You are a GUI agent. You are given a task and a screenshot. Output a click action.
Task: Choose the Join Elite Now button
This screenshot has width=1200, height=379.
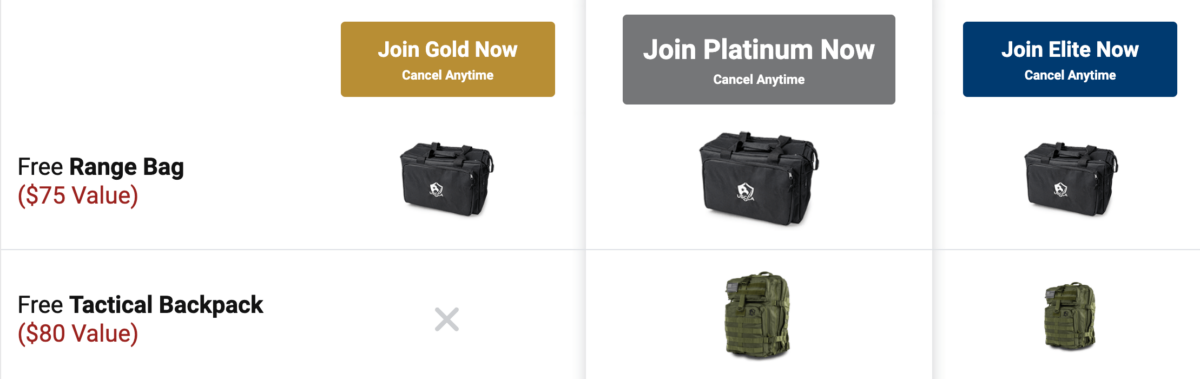pos(1070,59)
